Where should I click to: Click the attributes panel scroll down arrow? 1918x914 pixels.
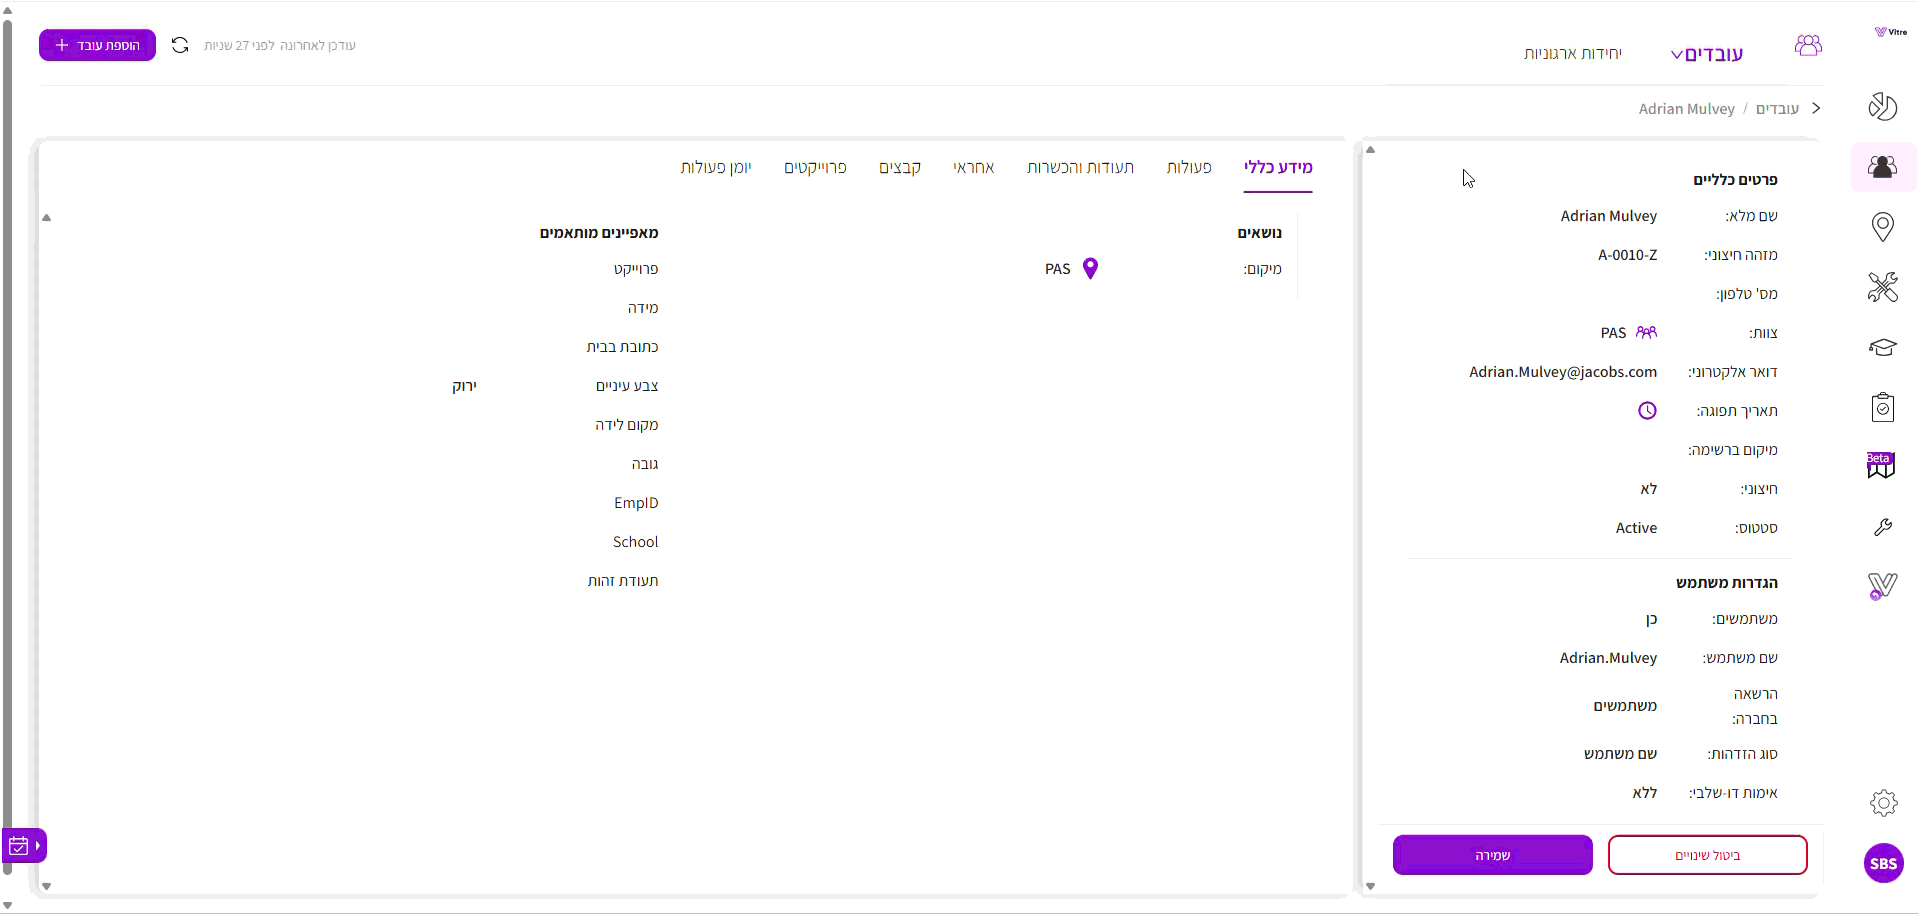(x=46, y=886)
